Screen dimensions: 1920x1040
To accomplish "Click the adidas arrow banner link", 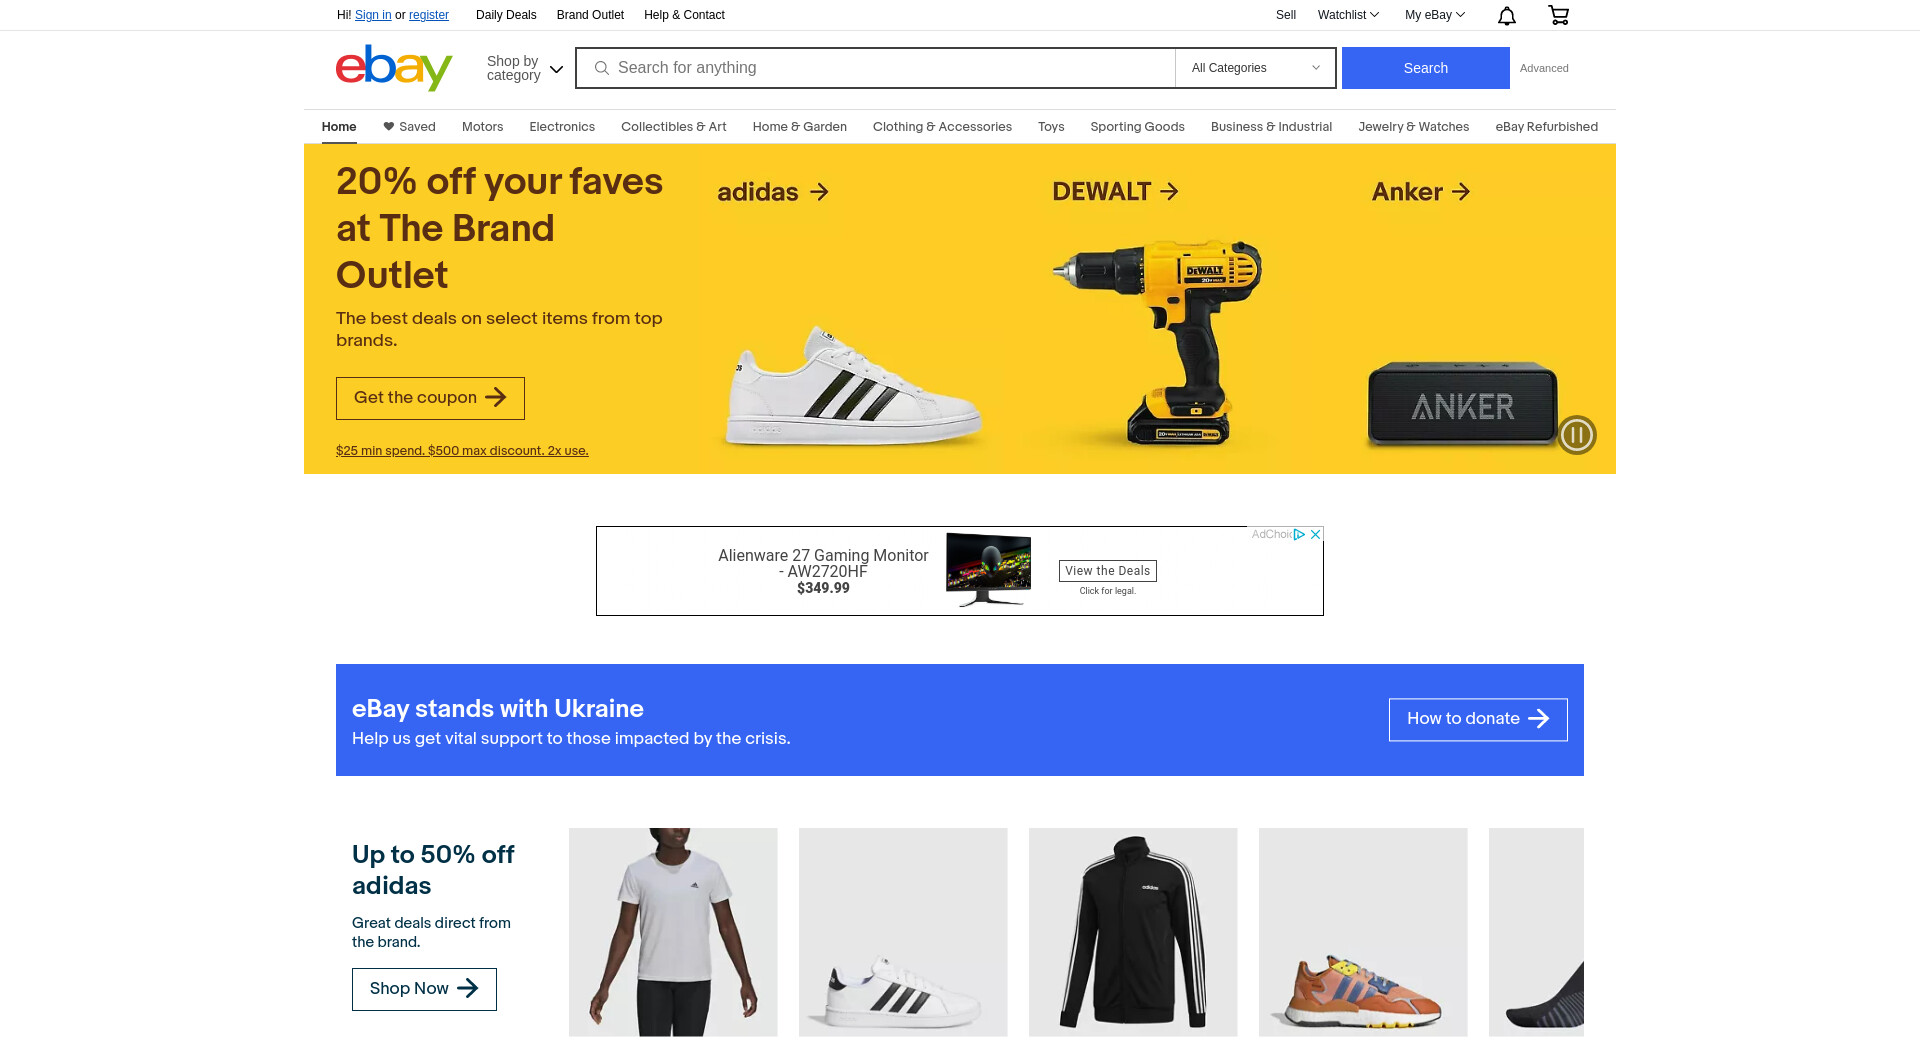I will 773,192.
